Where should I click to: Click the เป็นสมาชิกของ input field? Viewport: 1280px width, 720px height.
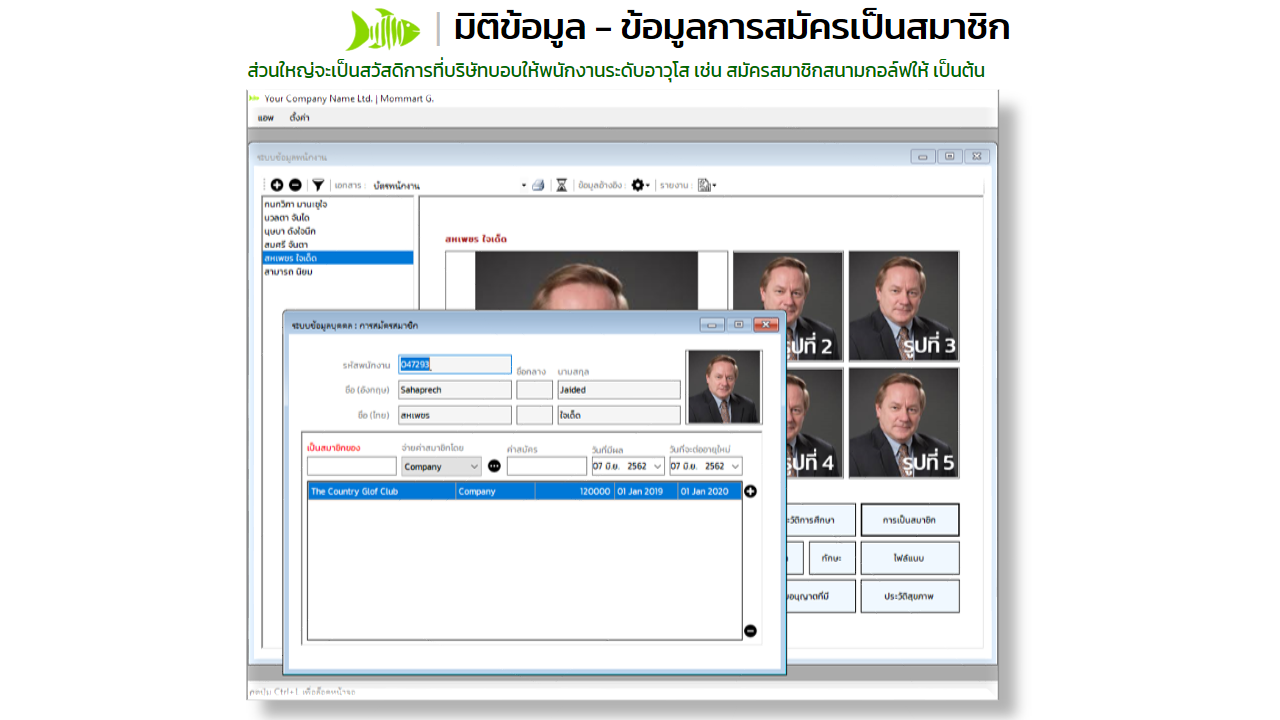point(352,466)
